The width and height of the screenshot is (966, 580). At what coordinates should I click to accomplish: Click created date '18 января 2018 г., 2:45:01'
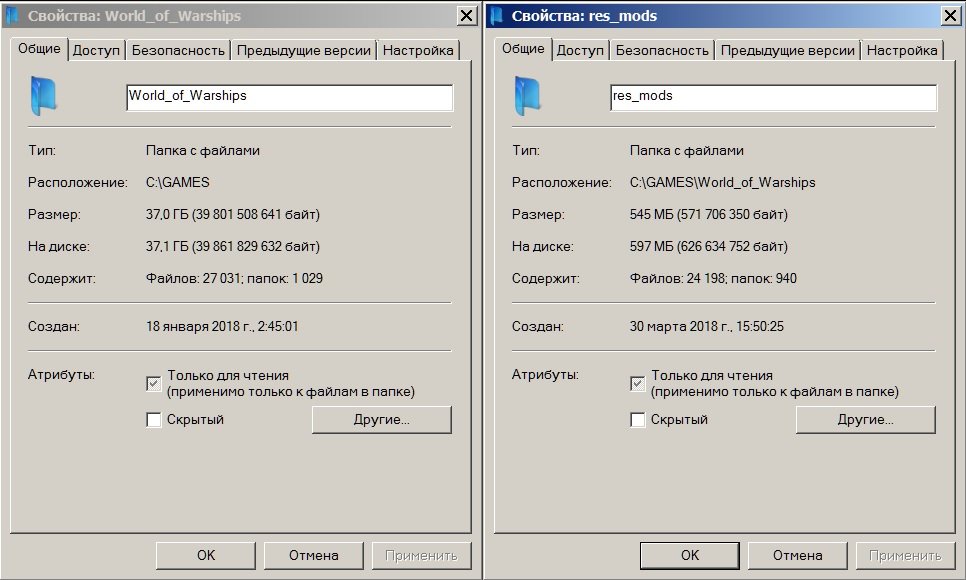pyautogui.click(x=222, y=327)
